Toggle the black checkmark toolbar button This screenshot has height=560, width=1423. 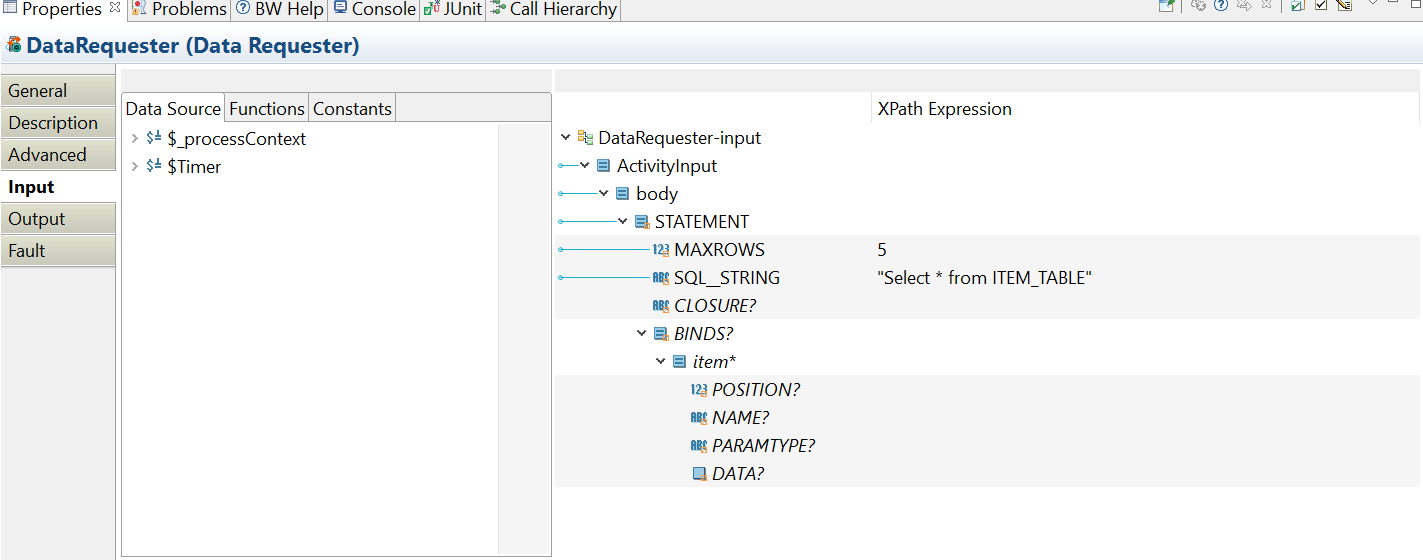[1321, 6]
